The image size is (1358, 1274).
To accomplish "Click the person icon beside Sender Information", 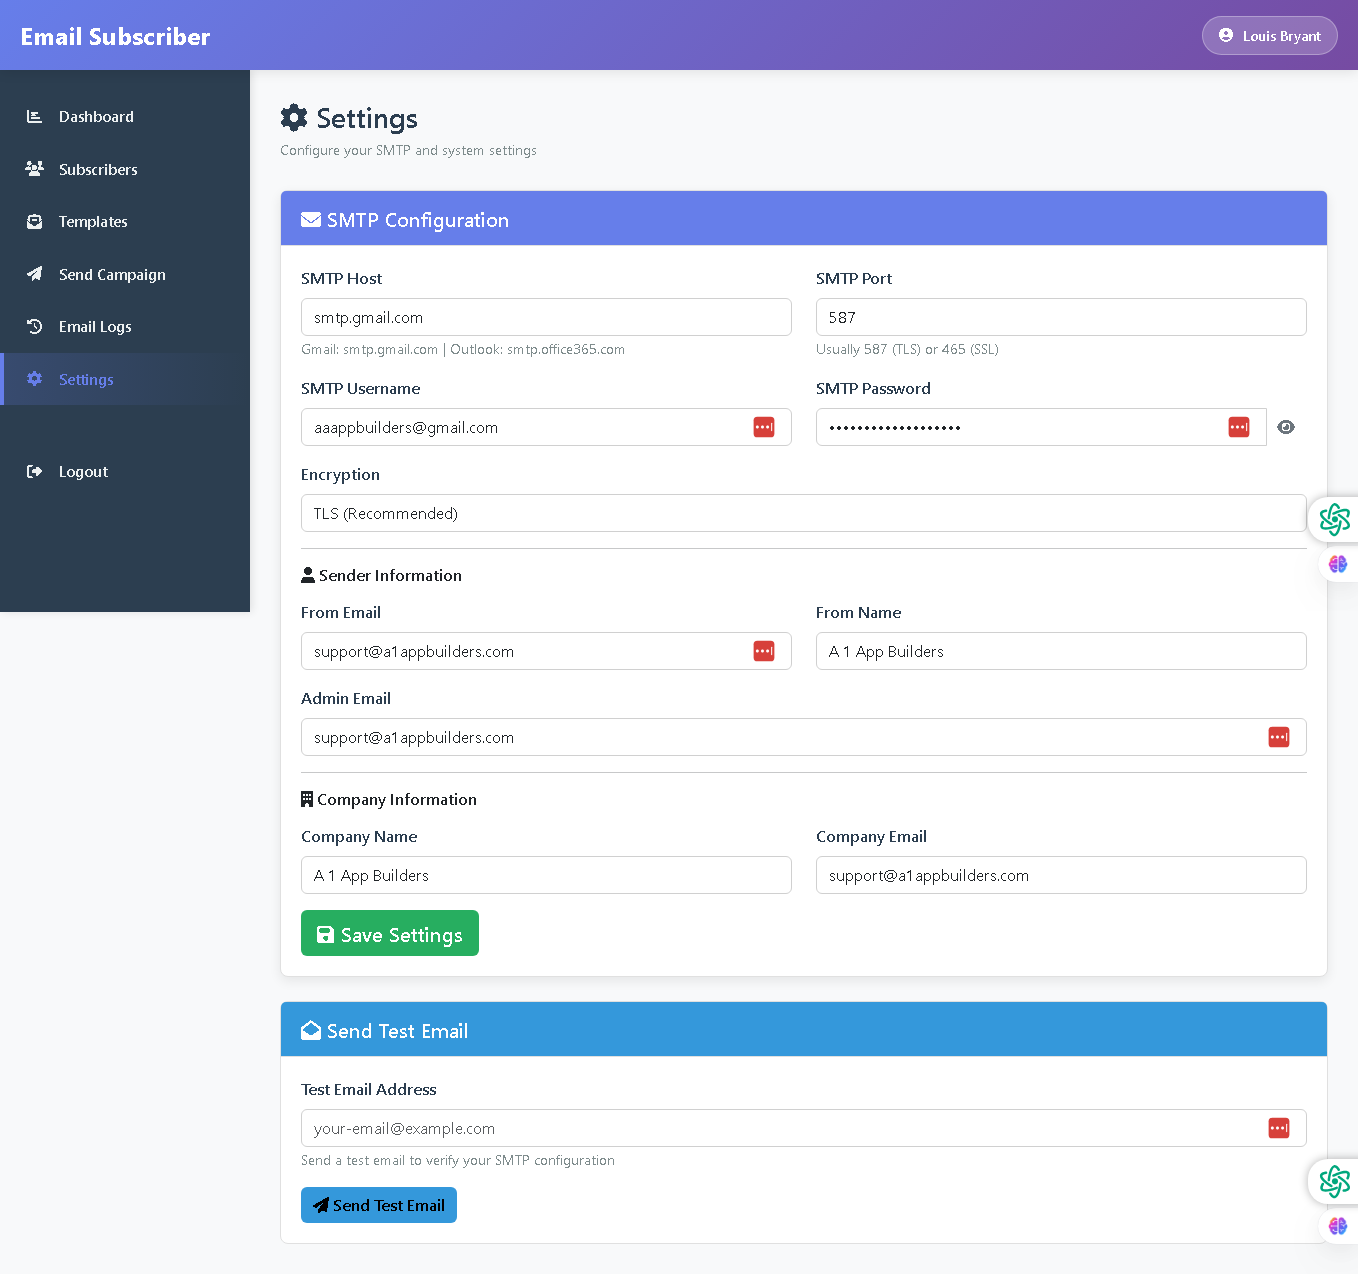I will (x=307, y=574).
